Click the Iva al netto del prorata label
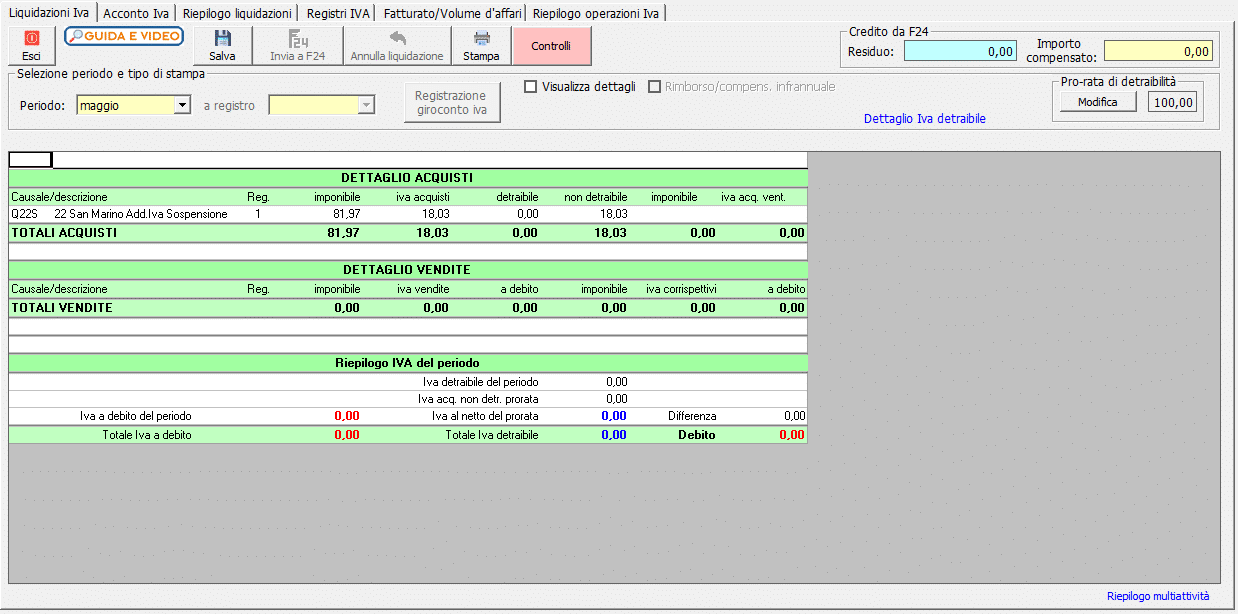The image size is (1238, 614). coord(485,416)
